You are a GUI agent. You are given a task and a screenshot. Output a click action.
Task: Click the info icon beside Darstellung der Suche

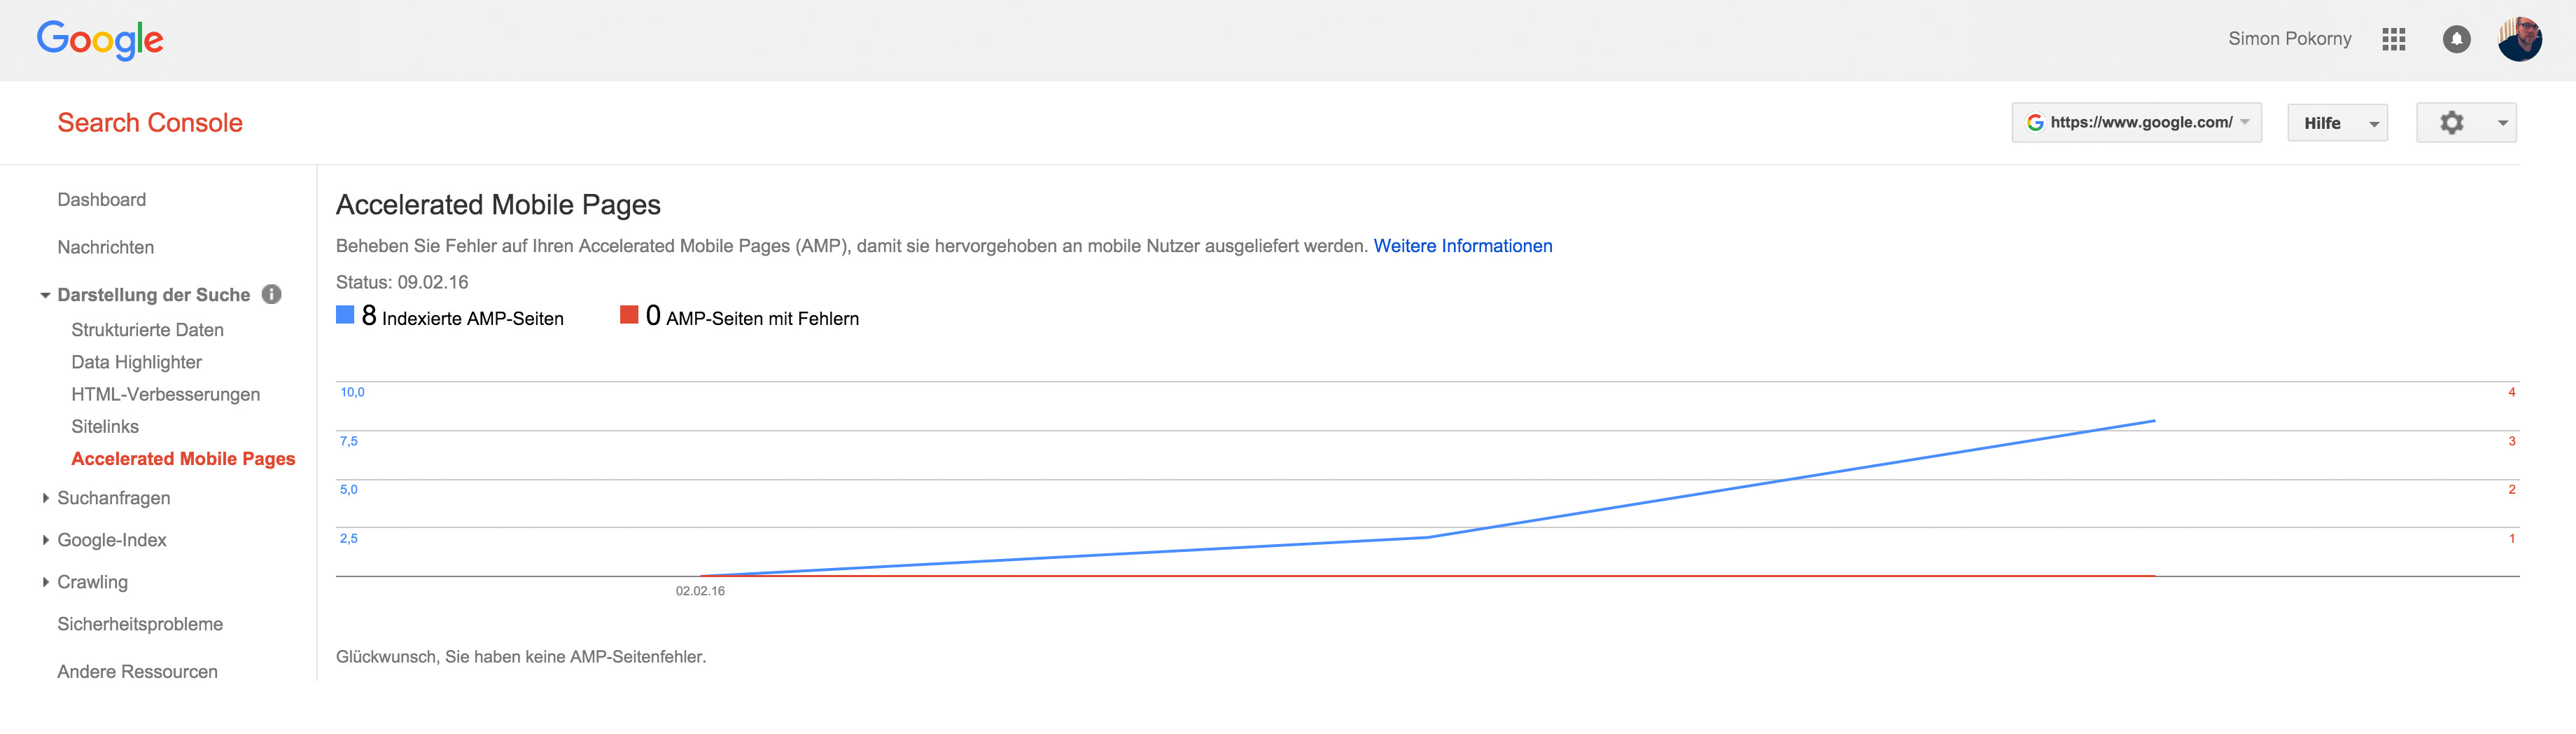[271, 294]
